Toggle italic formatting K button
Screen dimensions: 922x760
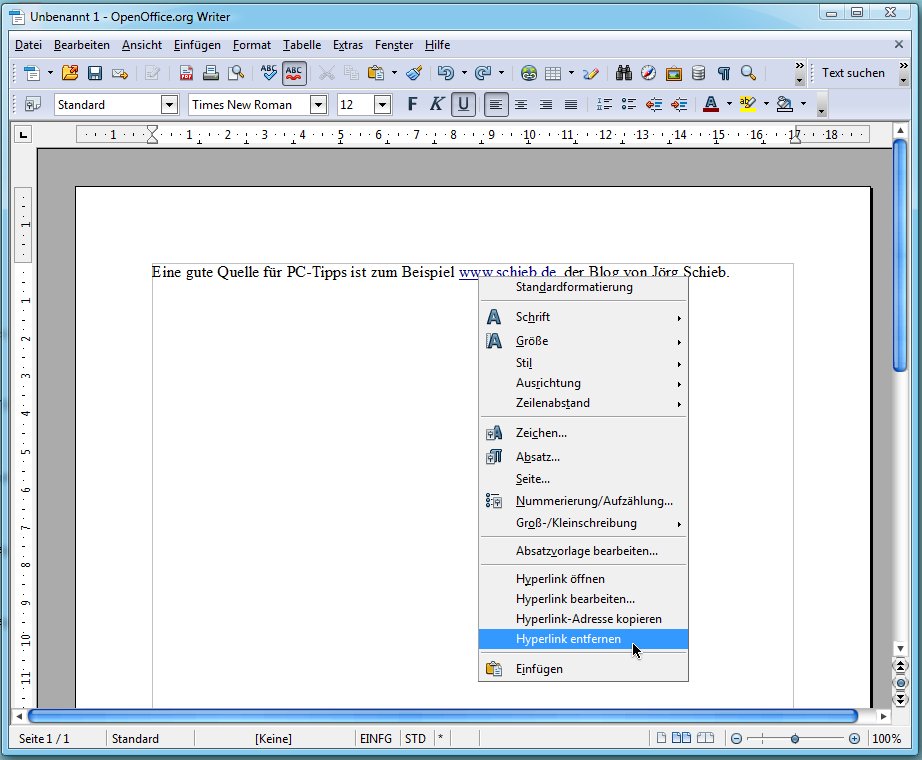pos(436,105)
